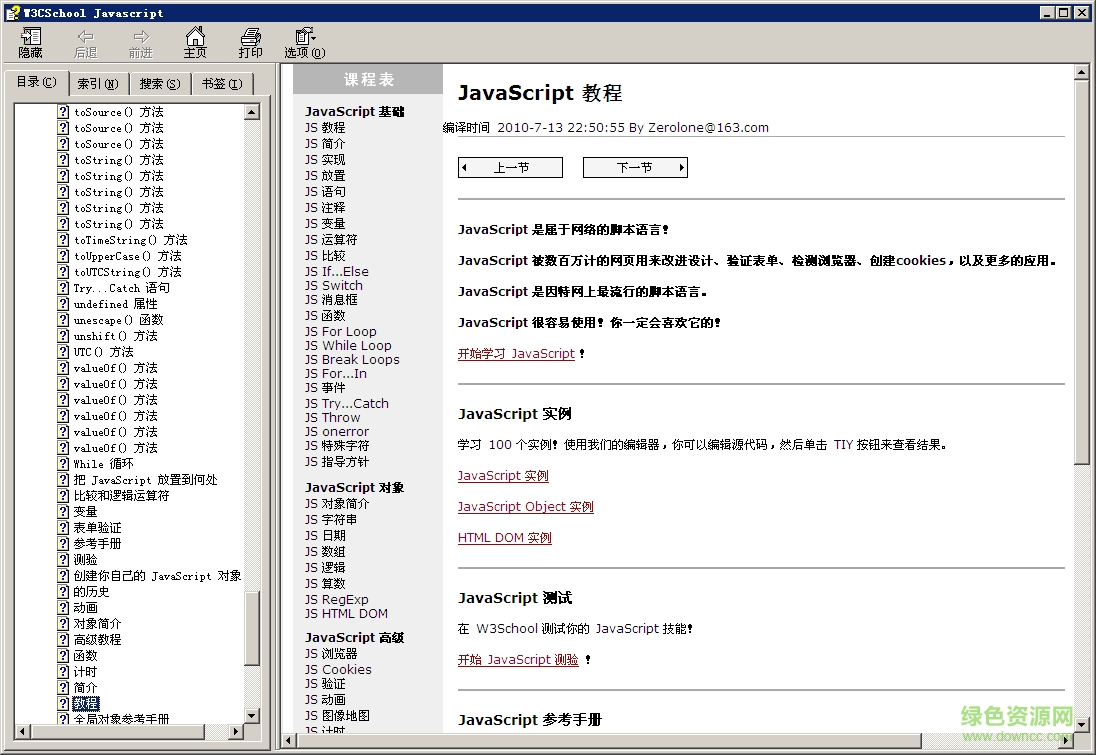Click the main page scroll-down arrow
1096x755 pixels.
1081,725
